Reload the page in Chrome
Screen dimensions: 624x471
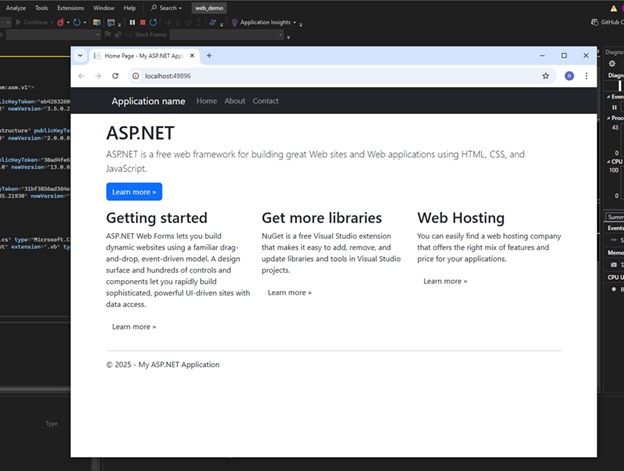(115, 76)
